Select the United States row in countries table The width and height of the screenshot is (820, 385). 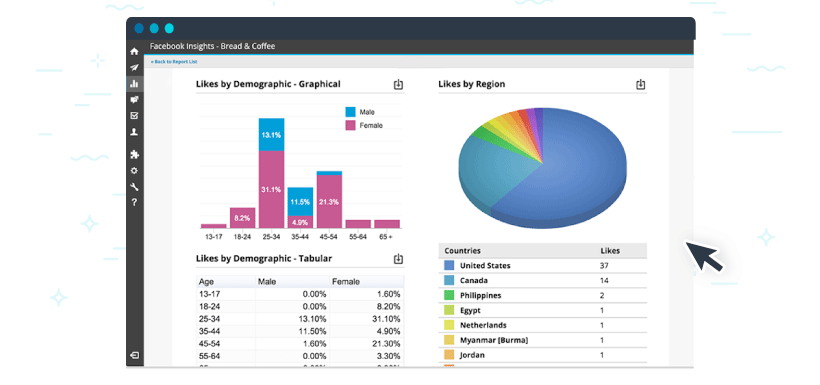click(542, 266)
